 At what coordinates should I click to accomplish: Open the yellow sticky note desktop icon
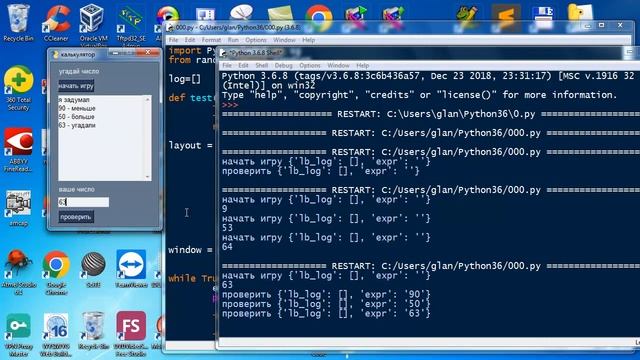point(280,15)
